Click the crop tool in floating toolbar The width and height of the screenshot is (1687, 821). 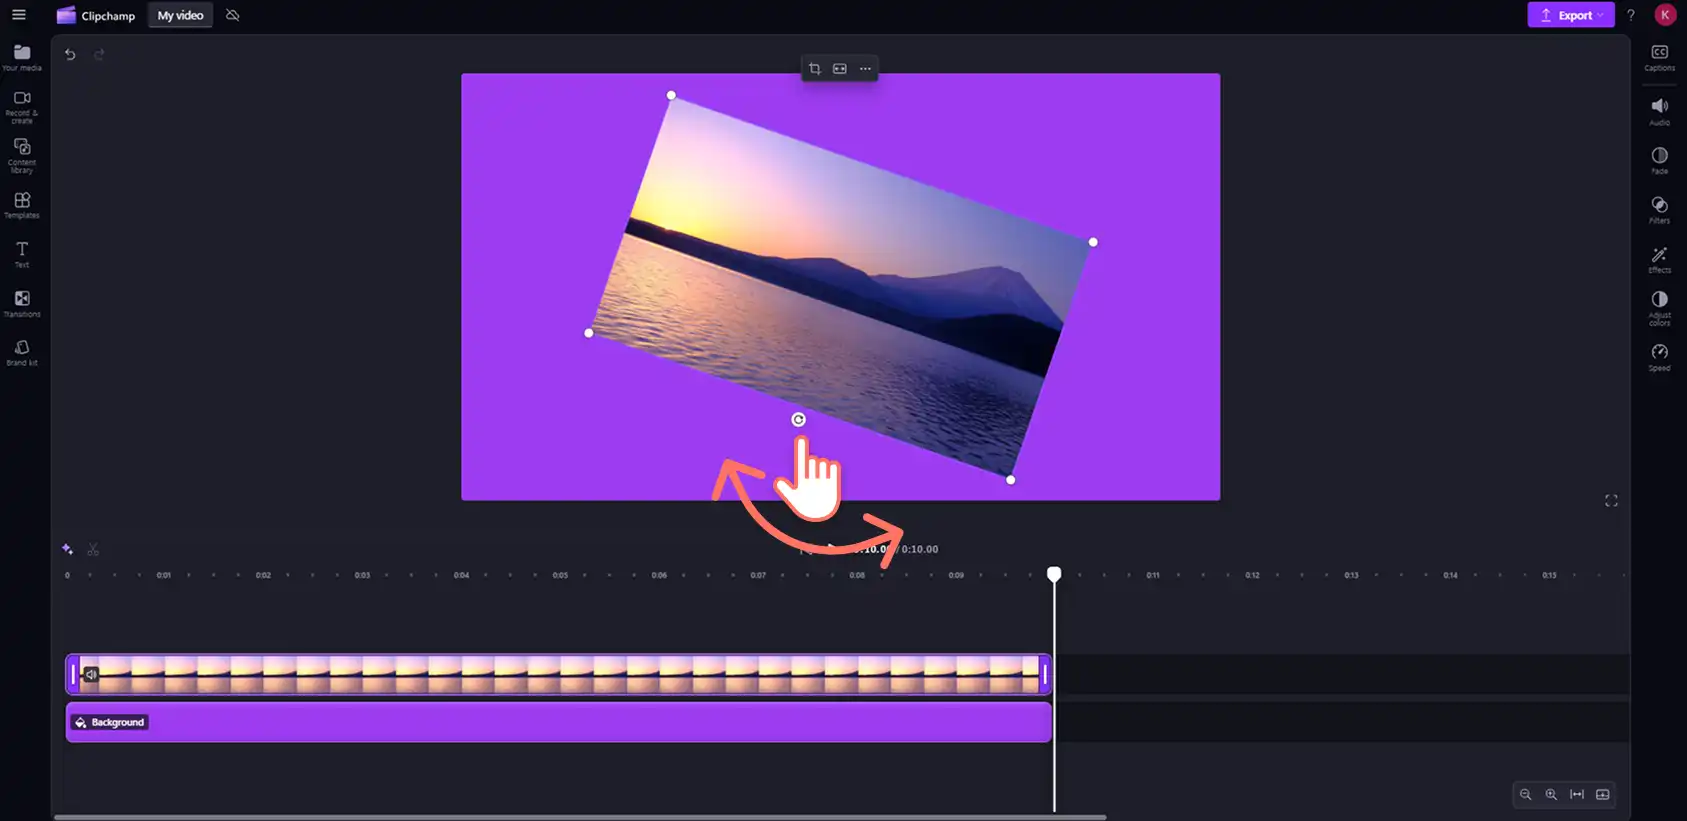814,69
